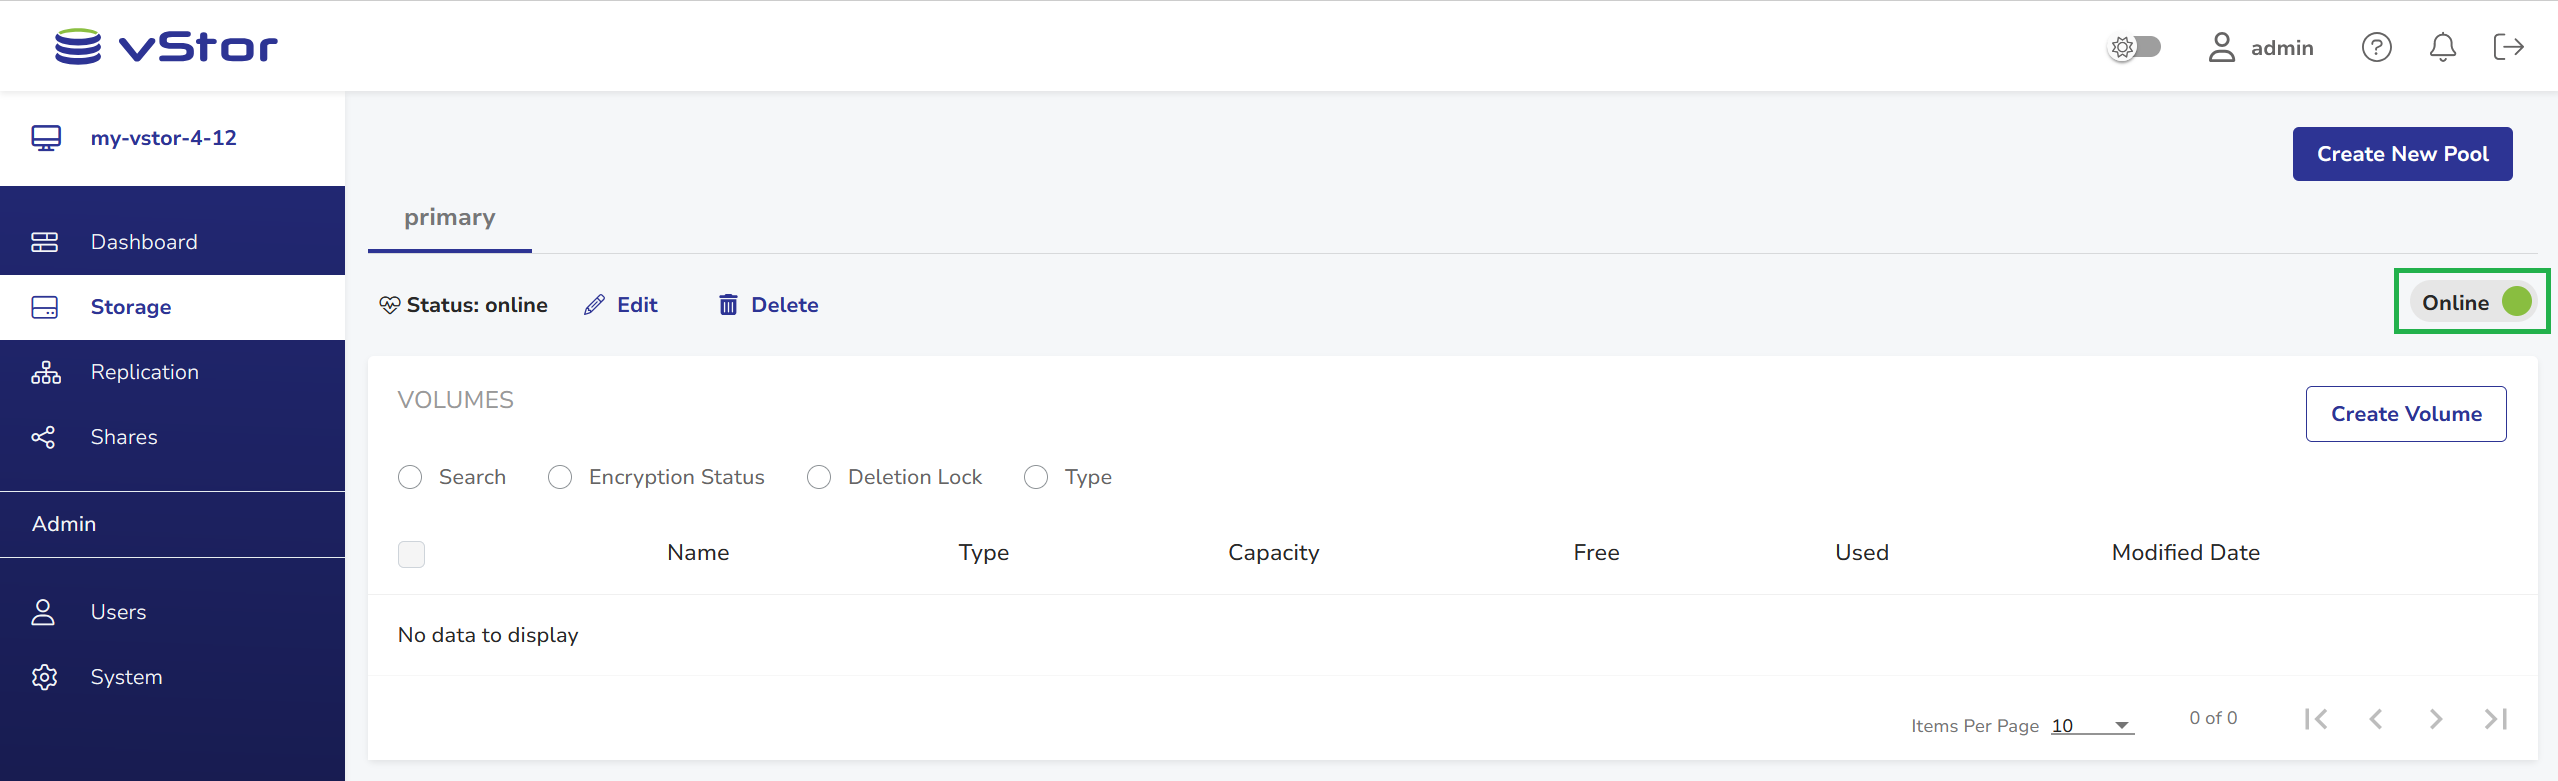Click the Delete trash can icon
This screenshot has width=2558, height=781.
728,305
